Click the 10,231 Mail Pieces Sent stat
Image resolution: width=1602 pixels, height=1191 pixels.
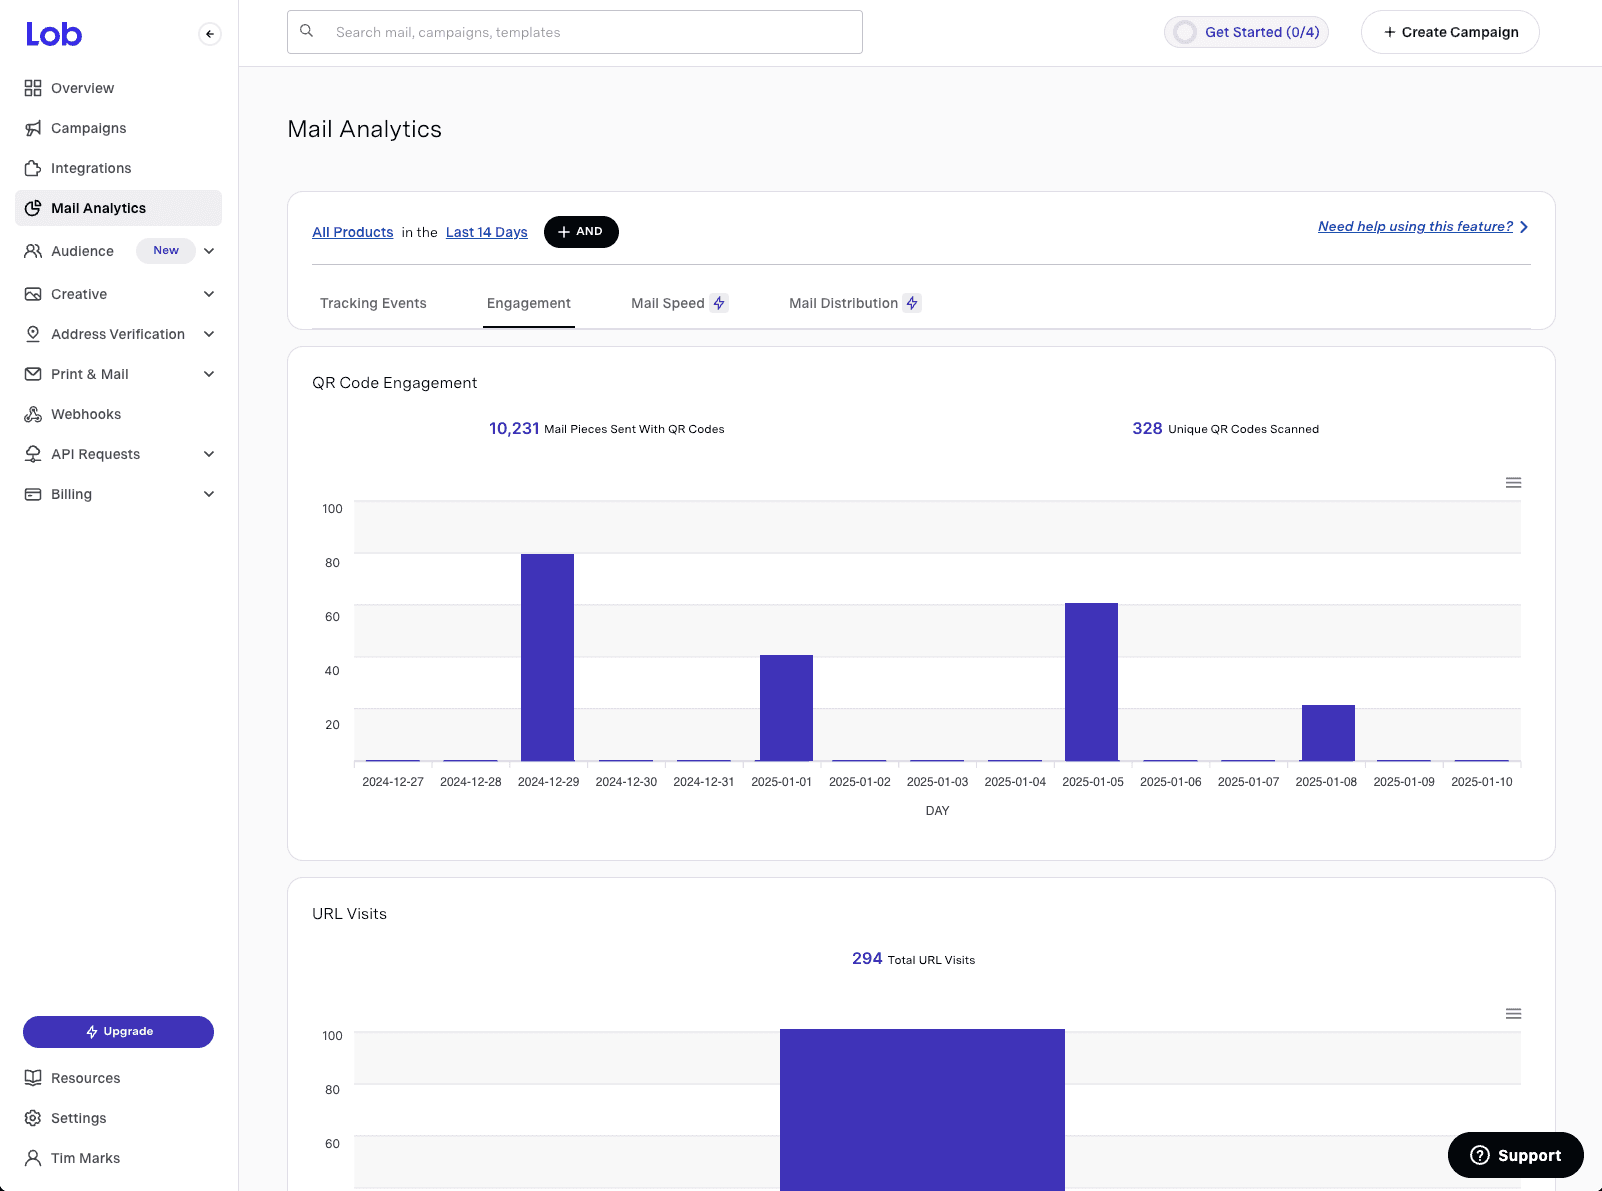point(607,429)
